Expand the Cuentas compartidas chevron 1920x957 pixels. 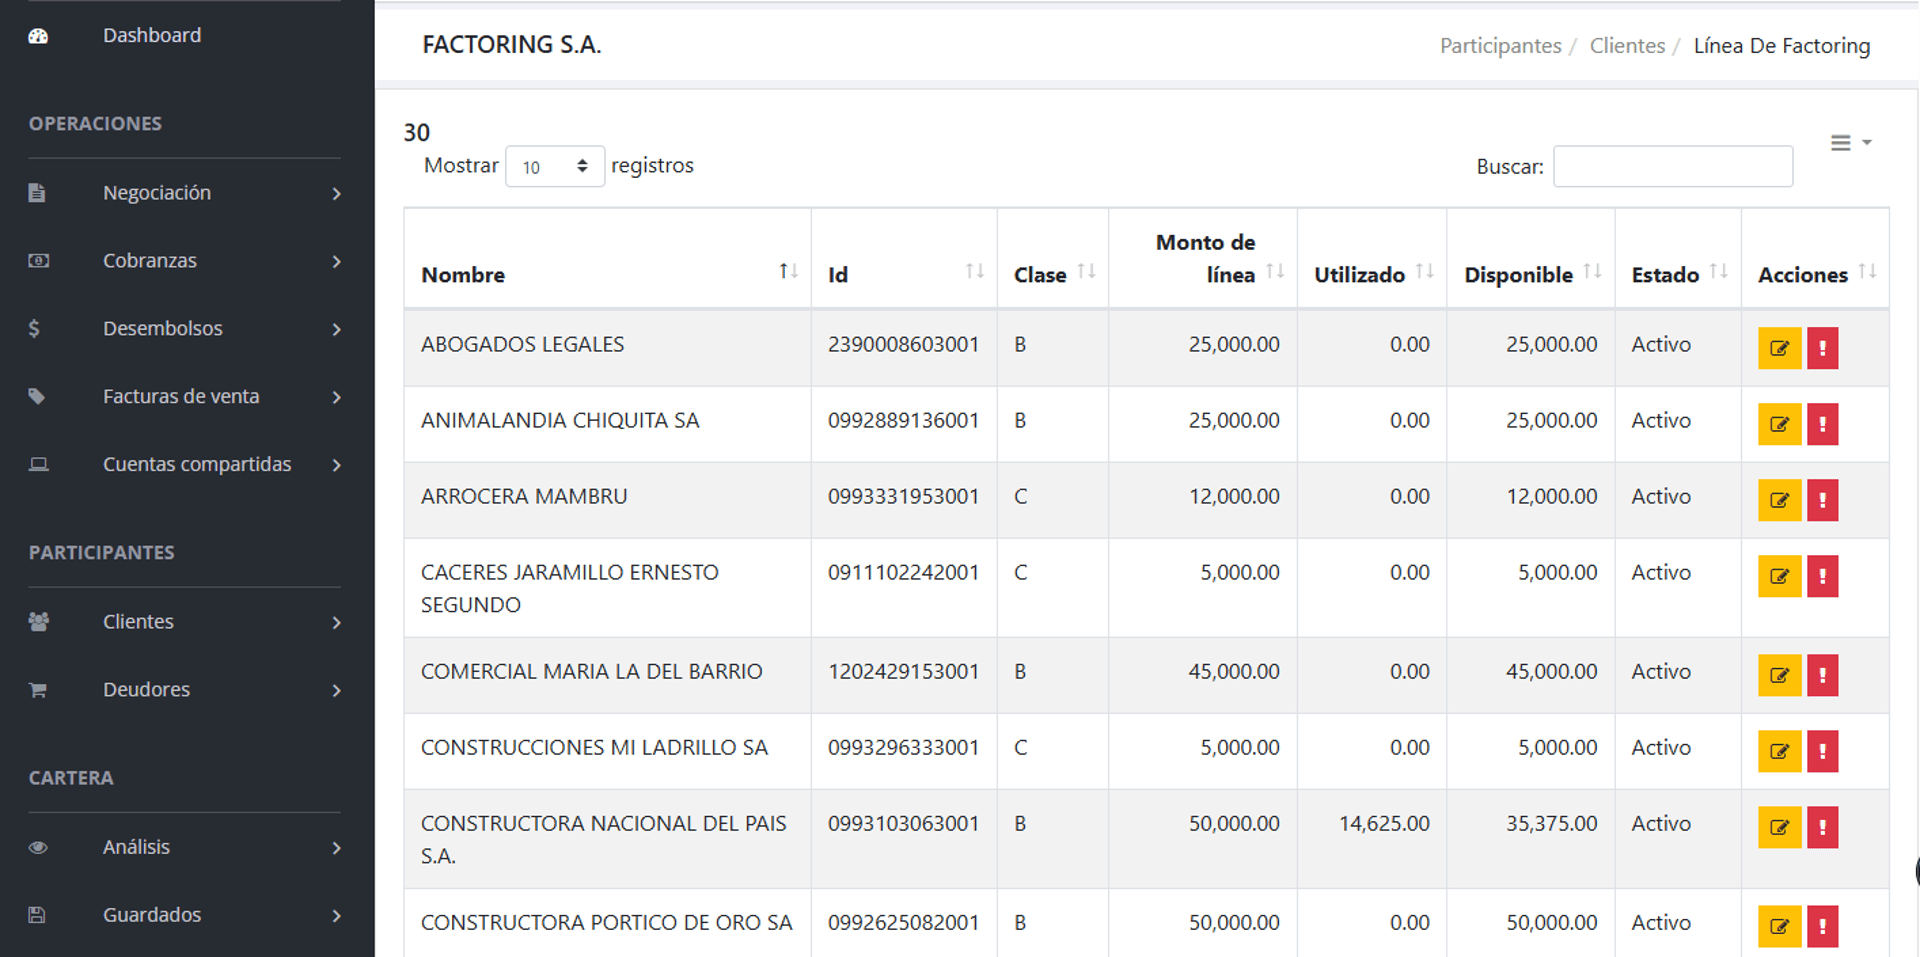pos(337,466)
